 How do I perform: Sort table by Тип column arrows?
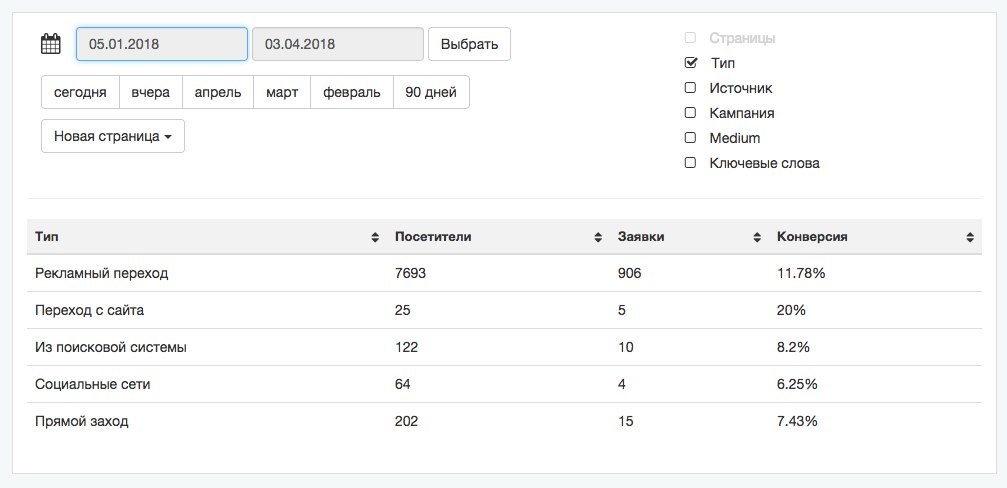point(375,238)
